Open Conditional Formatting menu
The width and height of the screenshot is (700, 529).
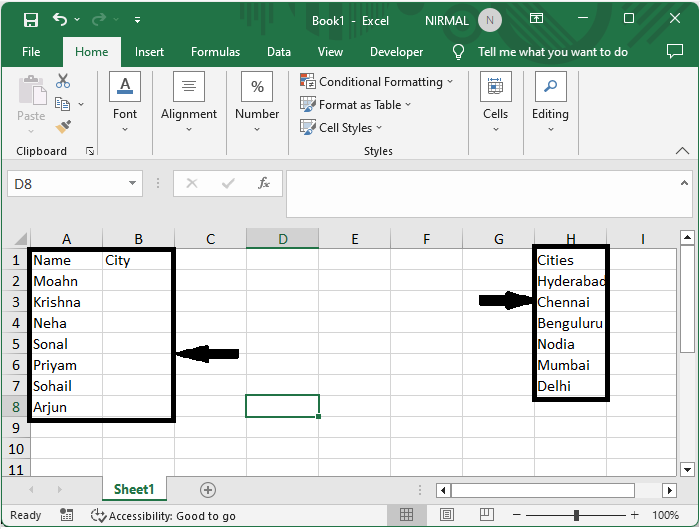[376, 82]
